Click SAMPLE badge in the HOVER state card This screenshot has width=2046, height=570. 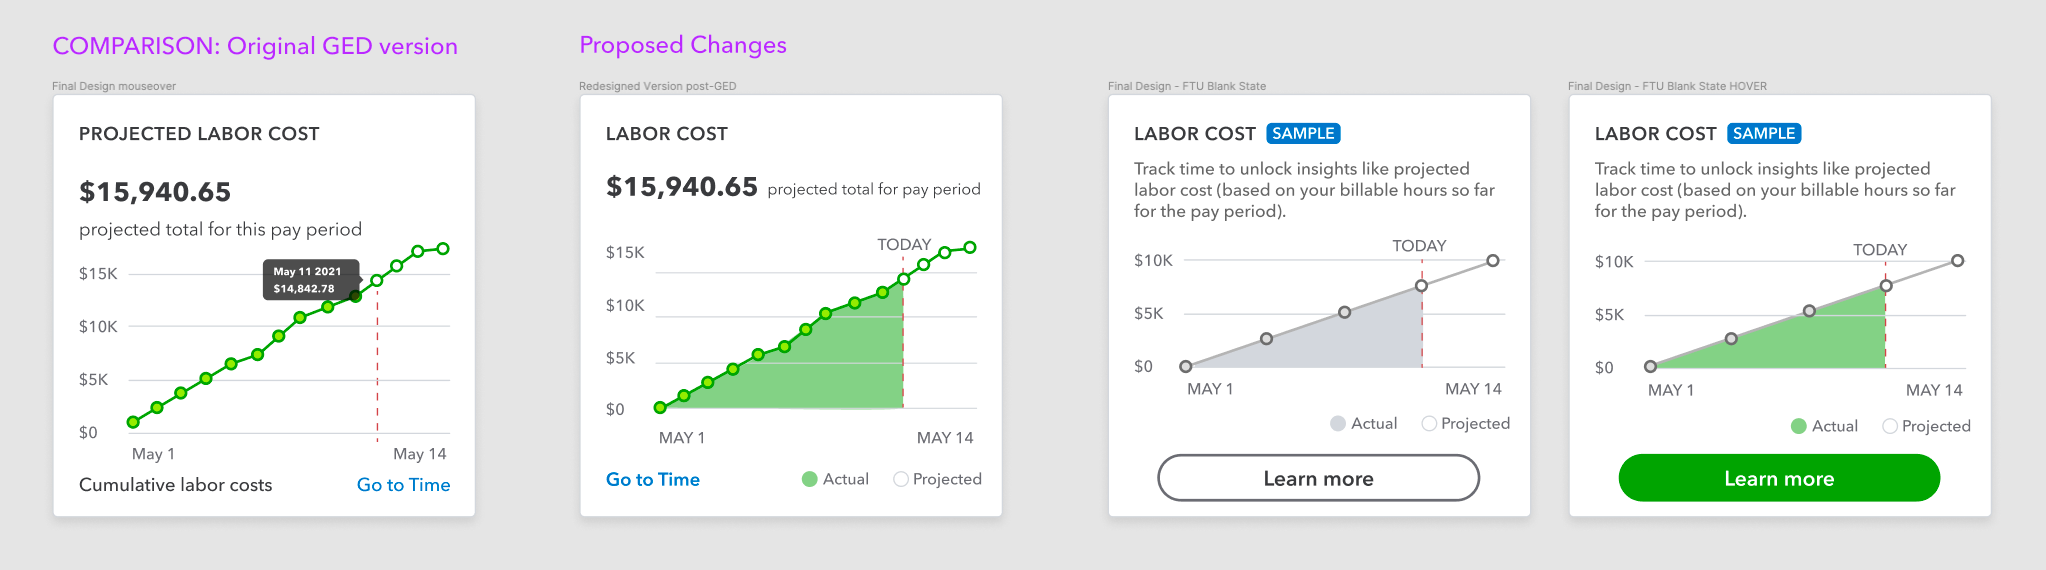(1764, 134)
